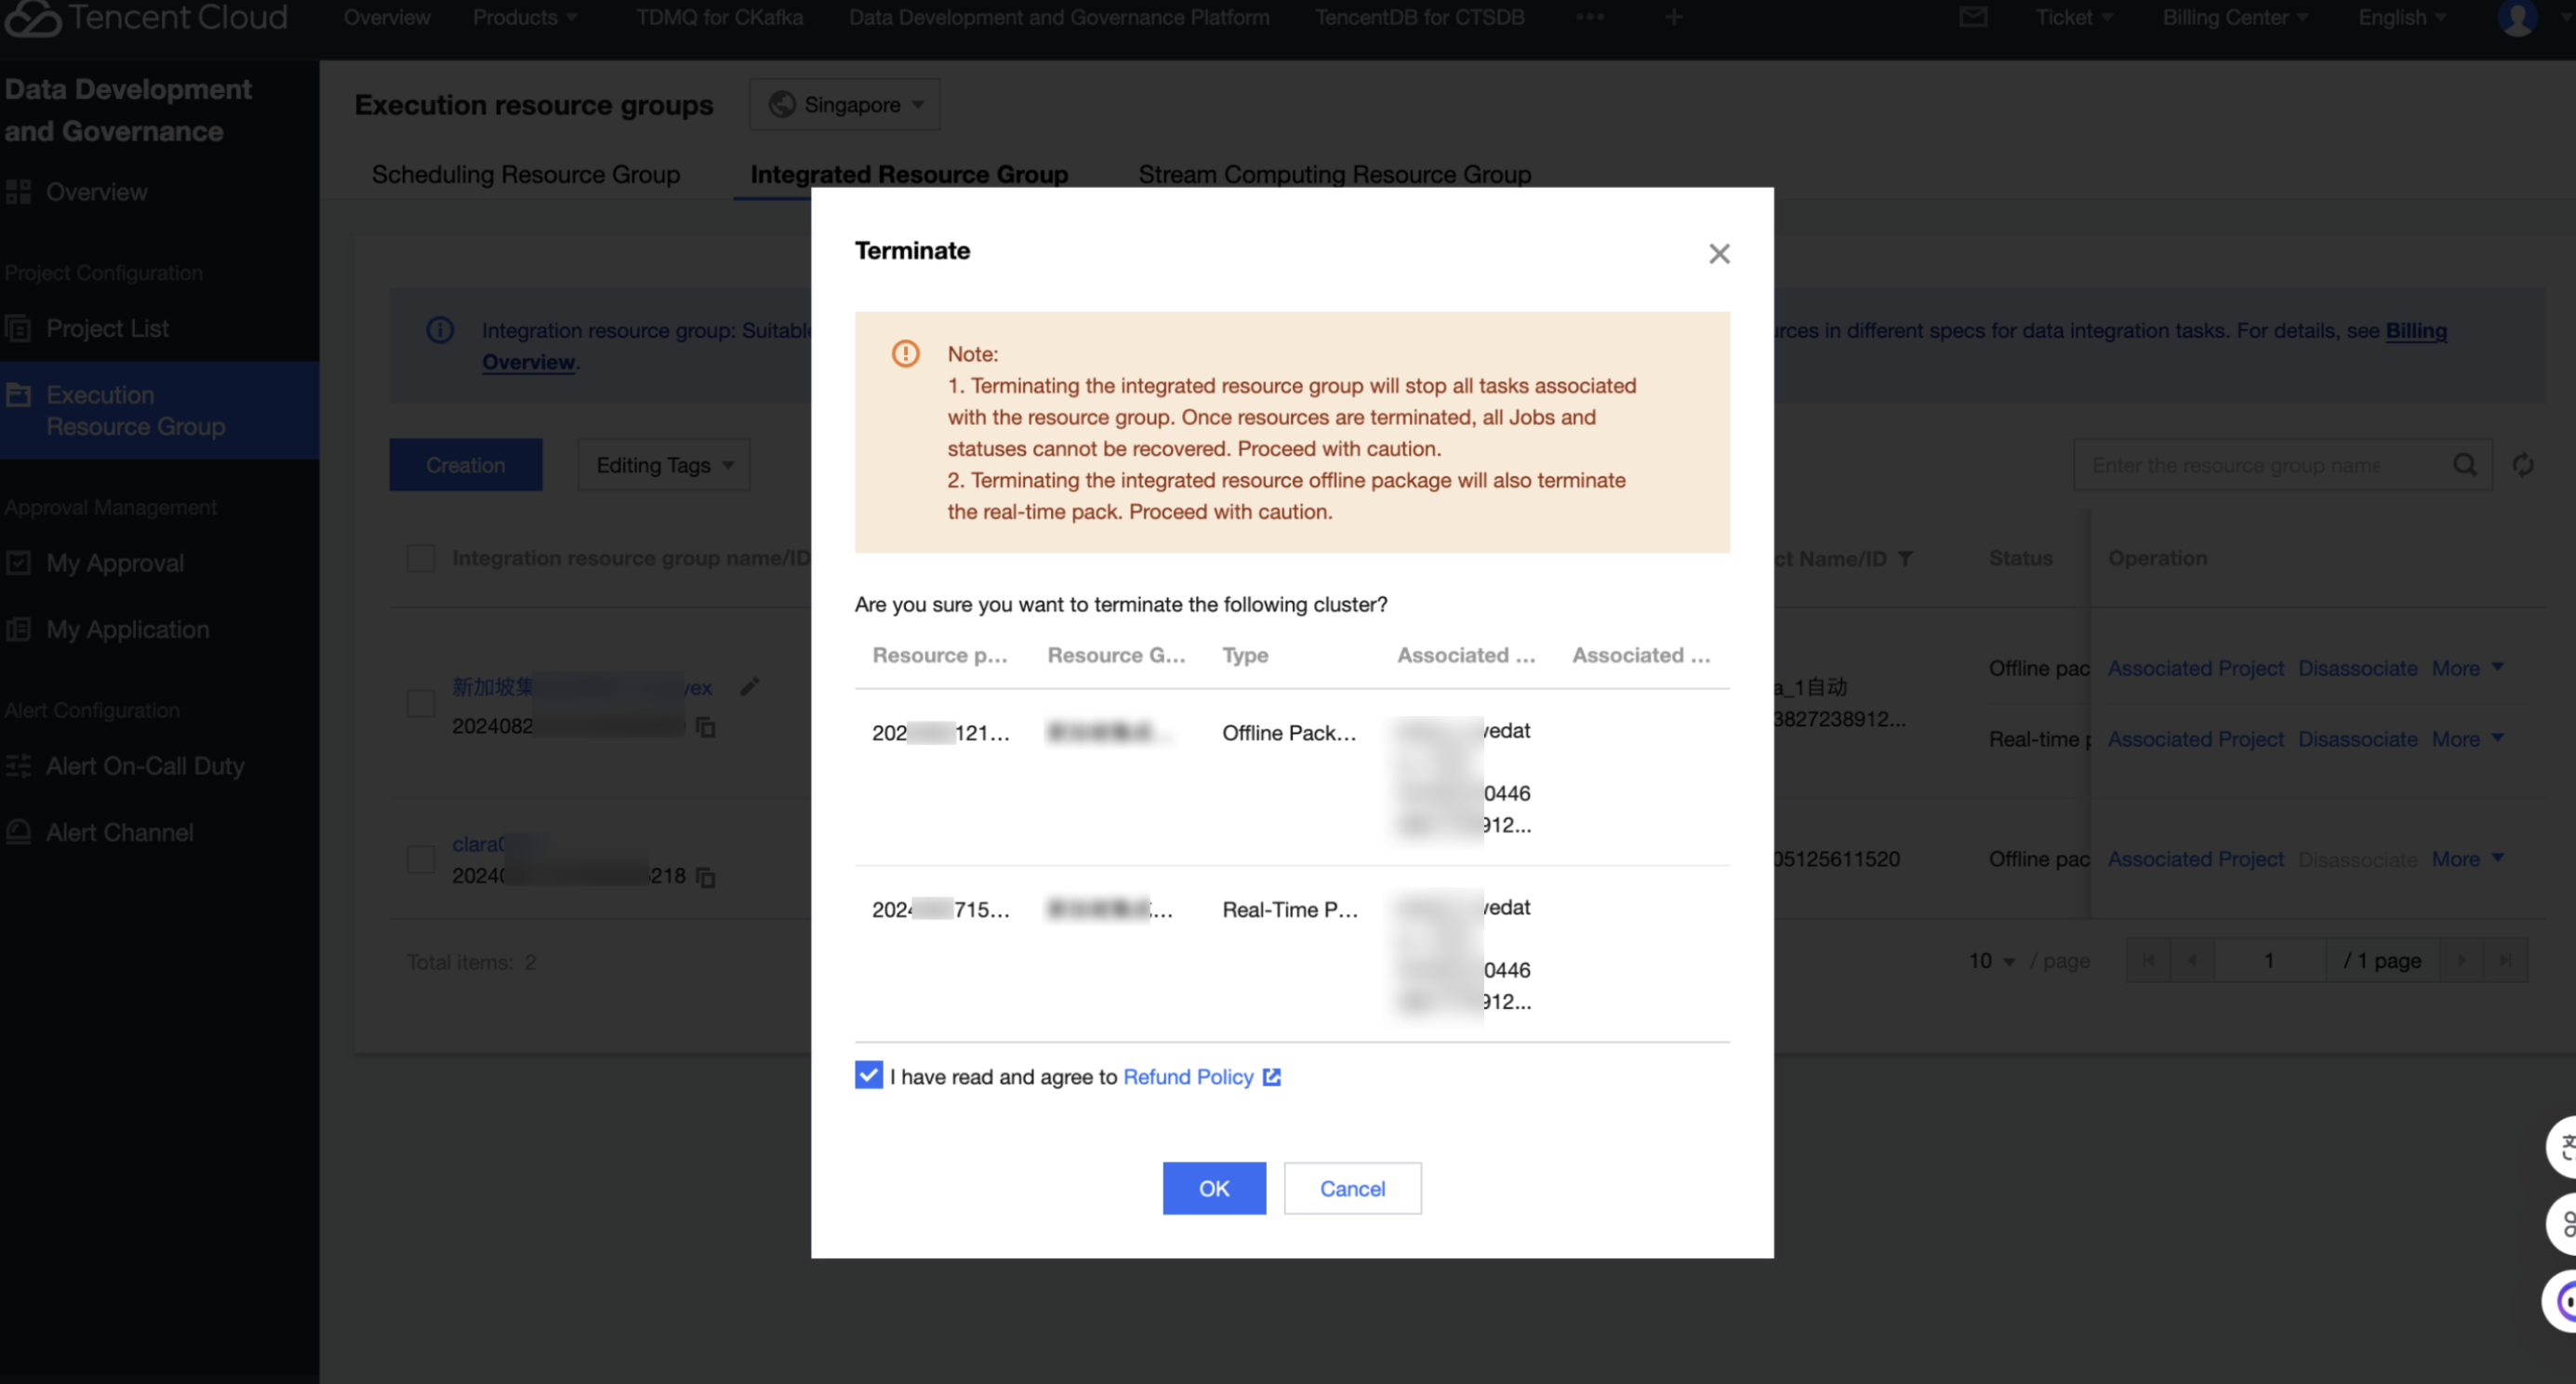This screenshot has height=1384, width=2576.
Task: Tick the select-all checkbox in table header
Action: click(421, 558)
